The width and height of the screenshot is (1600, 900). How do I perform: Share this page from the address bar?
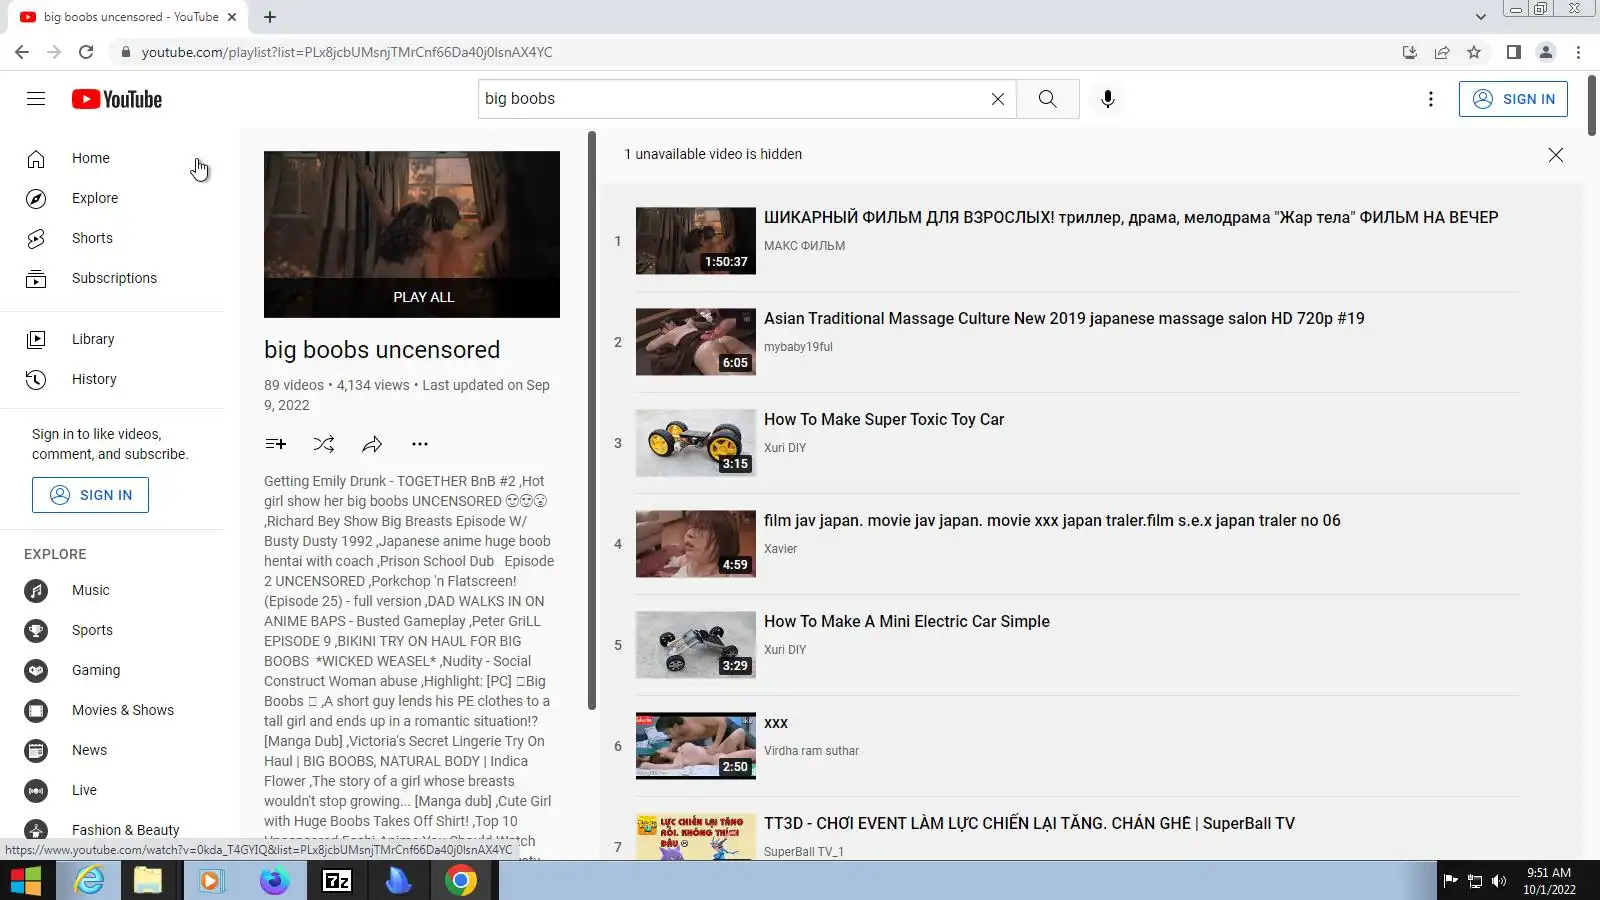click(1442, 52)
